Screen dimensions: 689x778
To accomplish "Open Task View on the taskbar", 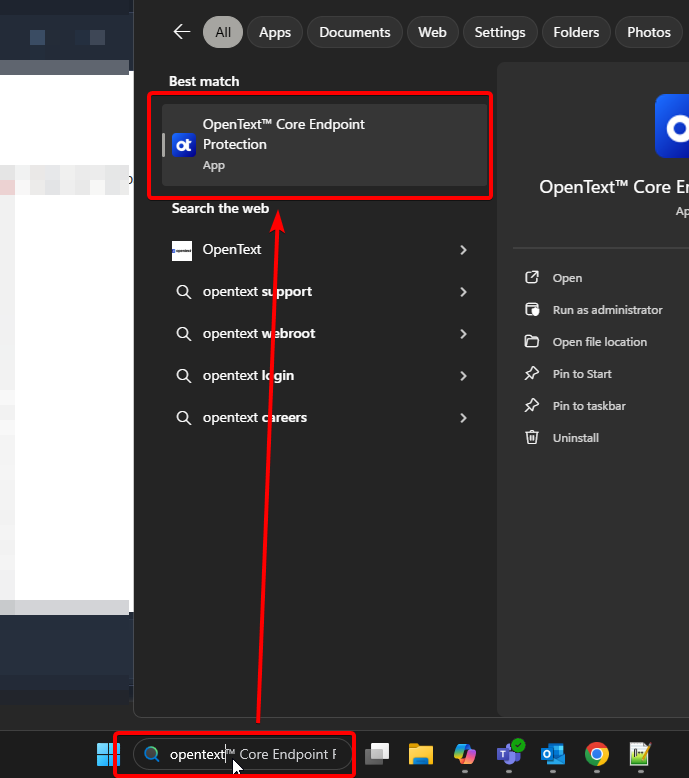I will [x=377, y=755].
